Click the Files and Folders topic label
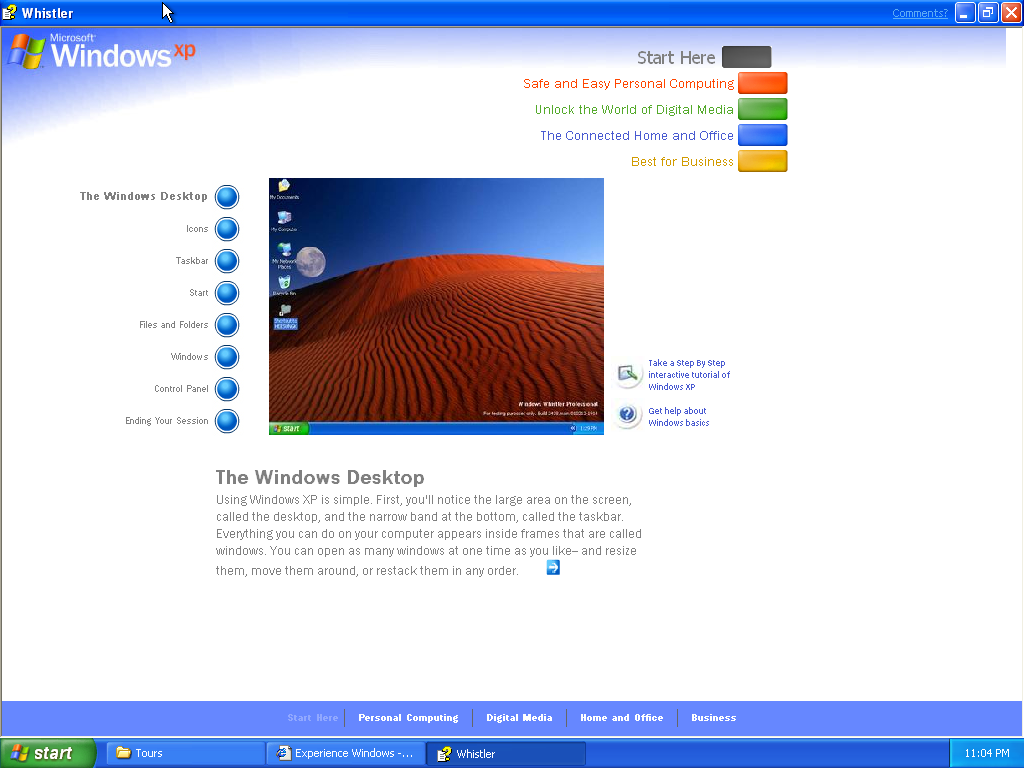Viewport: 1024px width, 768px height. (x=174, y=325)
